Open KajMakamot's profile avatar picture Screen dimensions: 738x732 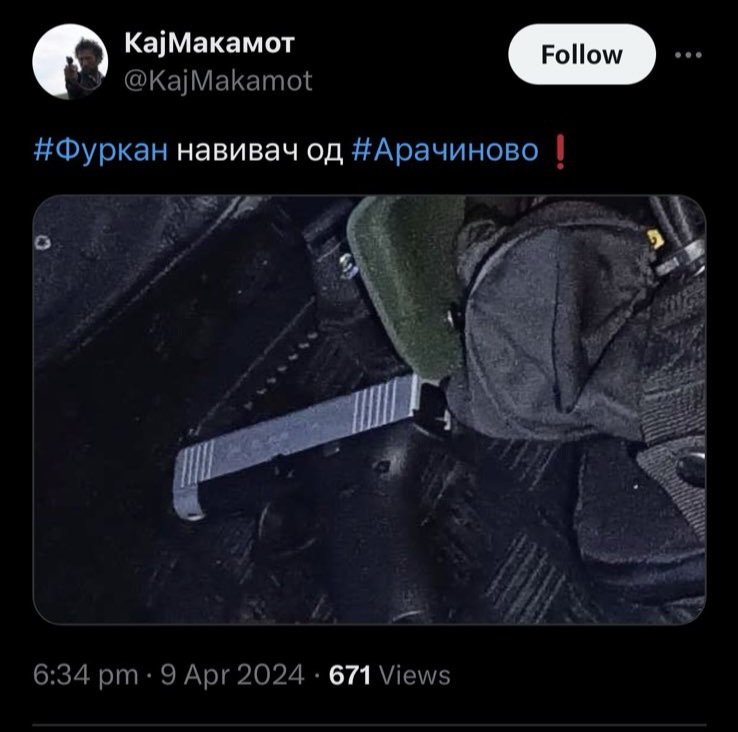point(70,62)
